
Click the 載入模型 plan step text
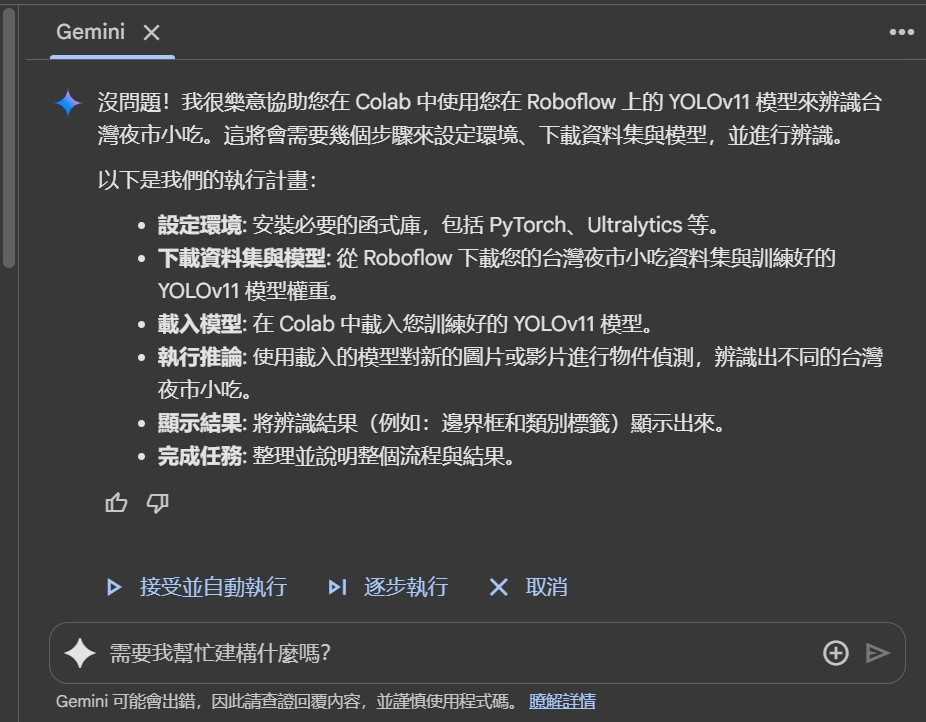tap(200, 324)
